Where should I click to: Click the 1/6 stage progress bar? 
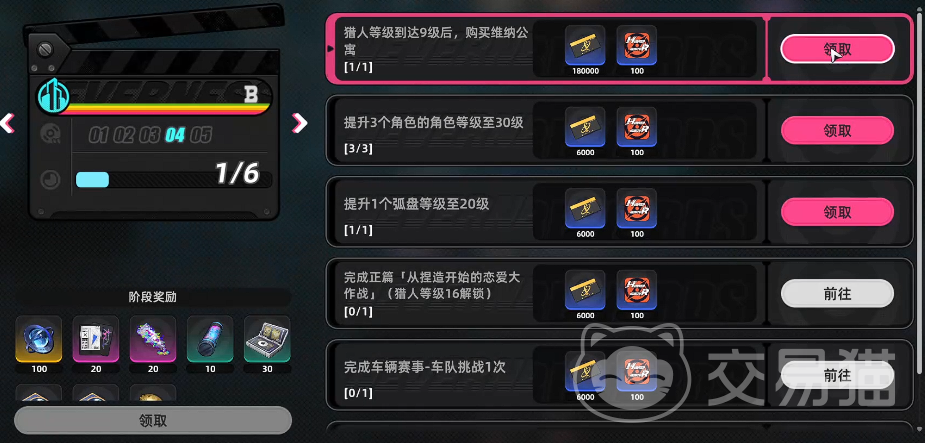[x=174, y=179]
